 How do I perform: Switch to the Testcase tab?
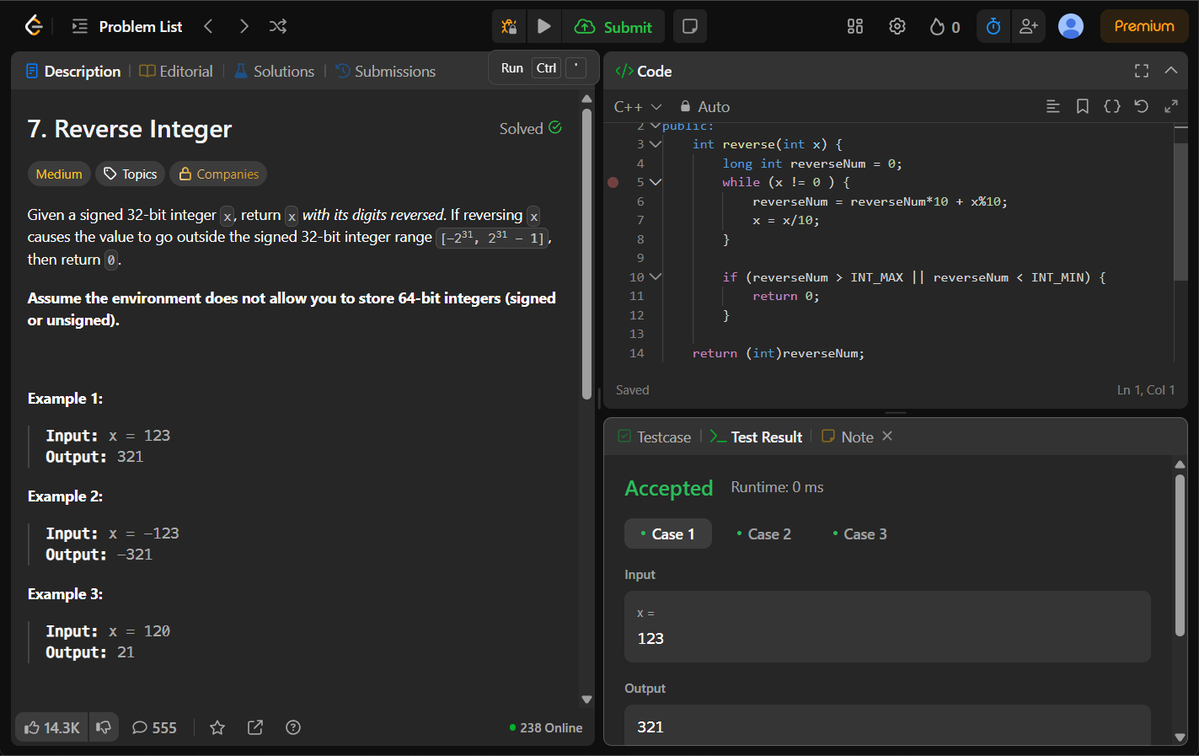tap(655, 437)
